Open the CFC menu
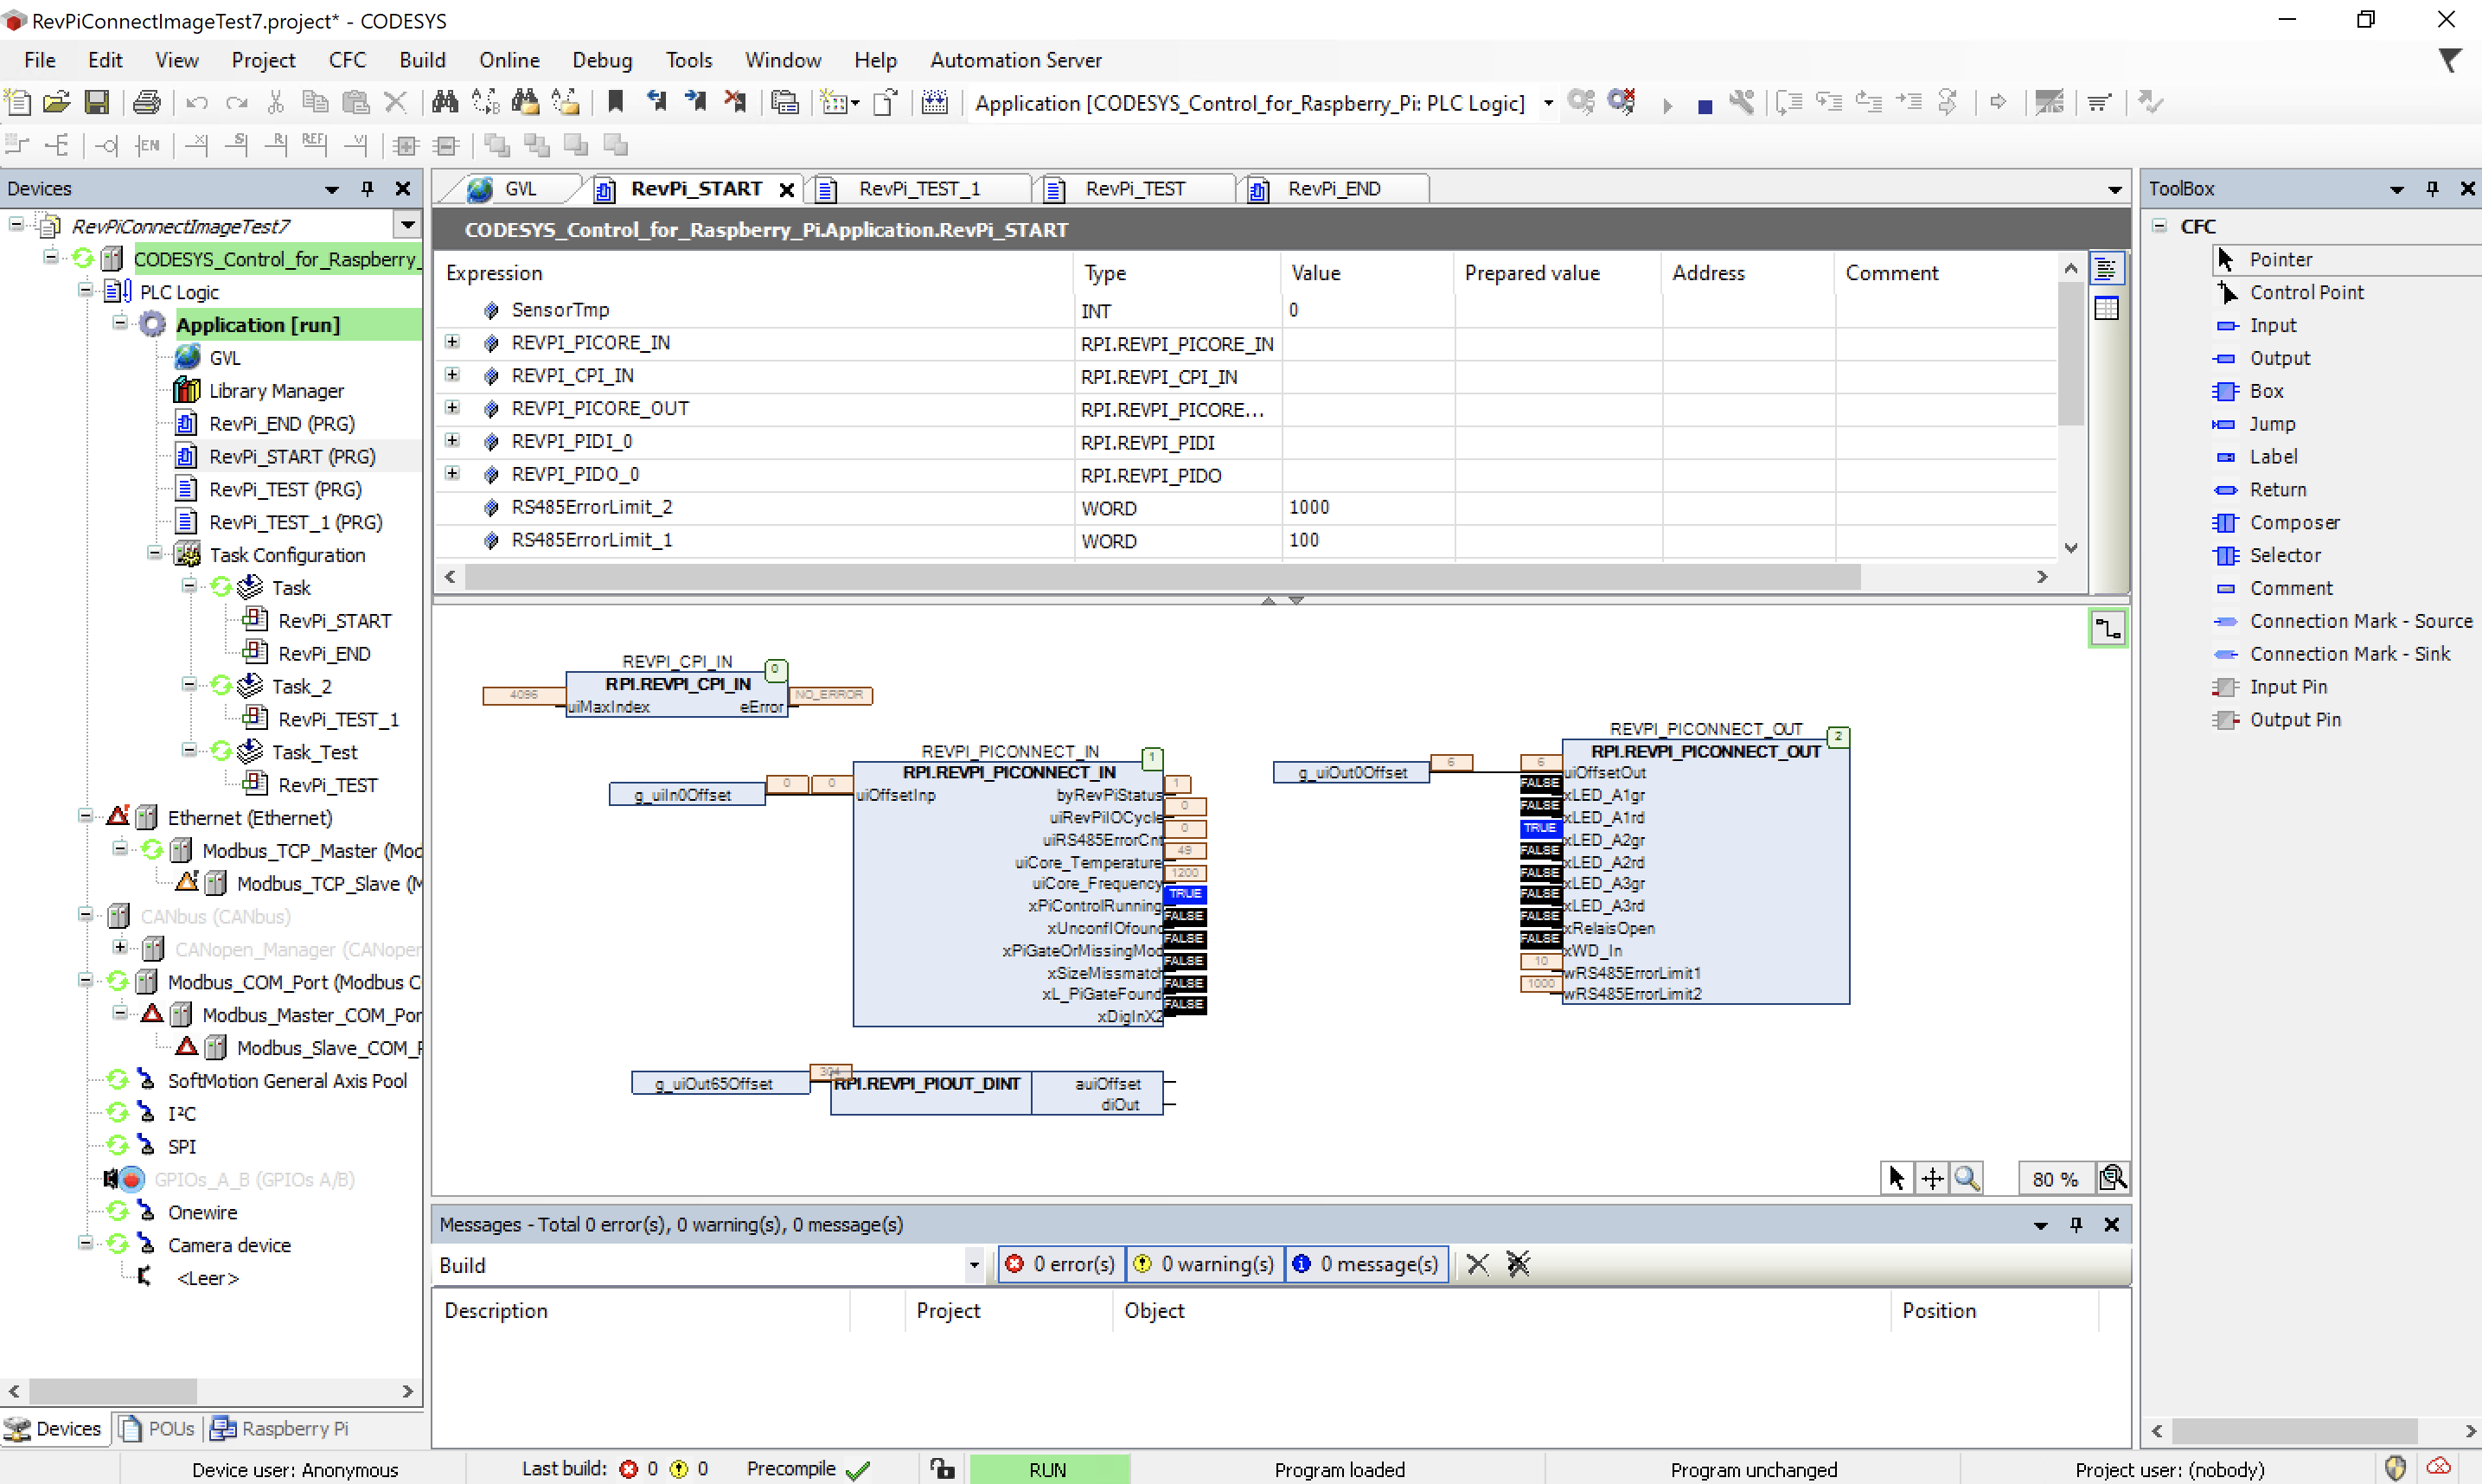This screenshot has height=1484, width=2482. 347,60
